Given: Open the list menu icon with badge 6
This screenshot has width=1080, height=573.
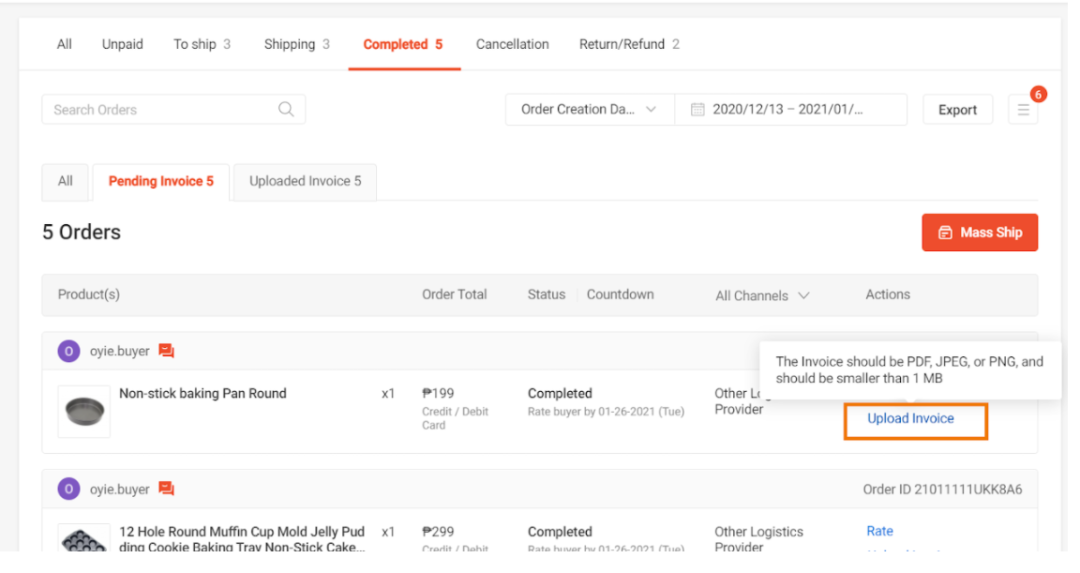Looking at the screenshot, I should click(1023, 110).
